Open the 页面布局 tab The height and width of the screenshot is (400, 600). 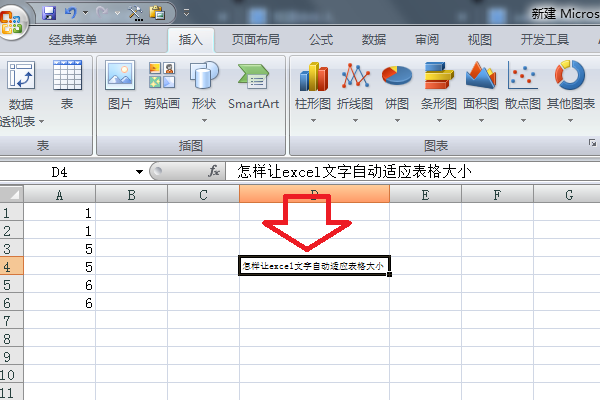(x=256, y=39)
